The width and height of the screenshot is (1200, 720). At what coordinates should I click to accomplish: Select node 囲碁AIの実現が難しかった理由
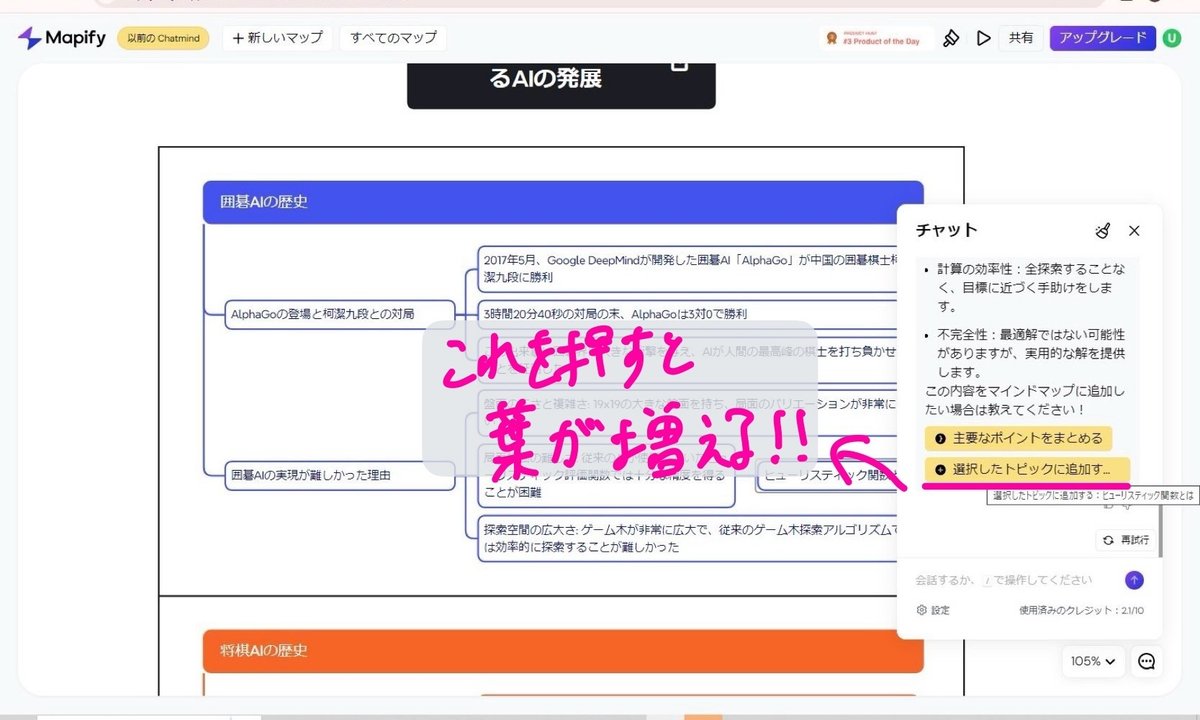pos(340,476)
